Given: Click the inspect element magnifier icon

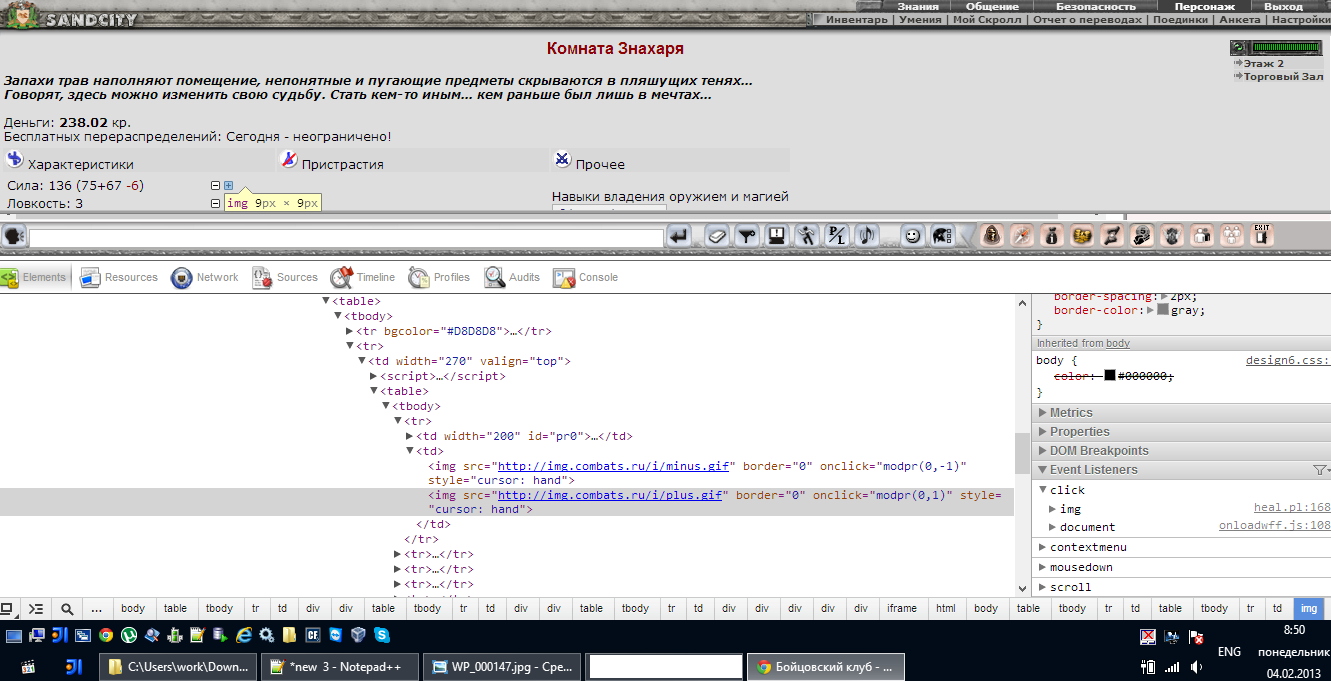Looking at the screenshot, I should pos(67,608).
